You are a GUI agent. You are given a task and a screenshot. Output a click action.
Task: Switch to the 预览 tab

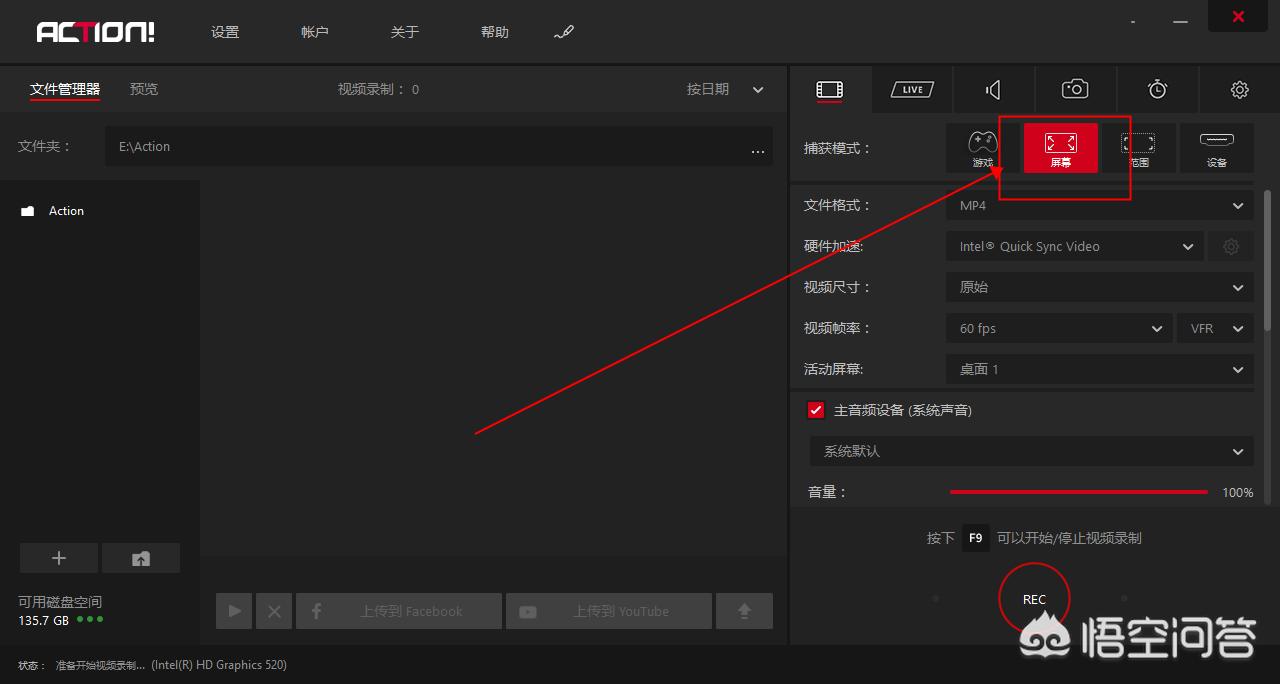(143, 89)
